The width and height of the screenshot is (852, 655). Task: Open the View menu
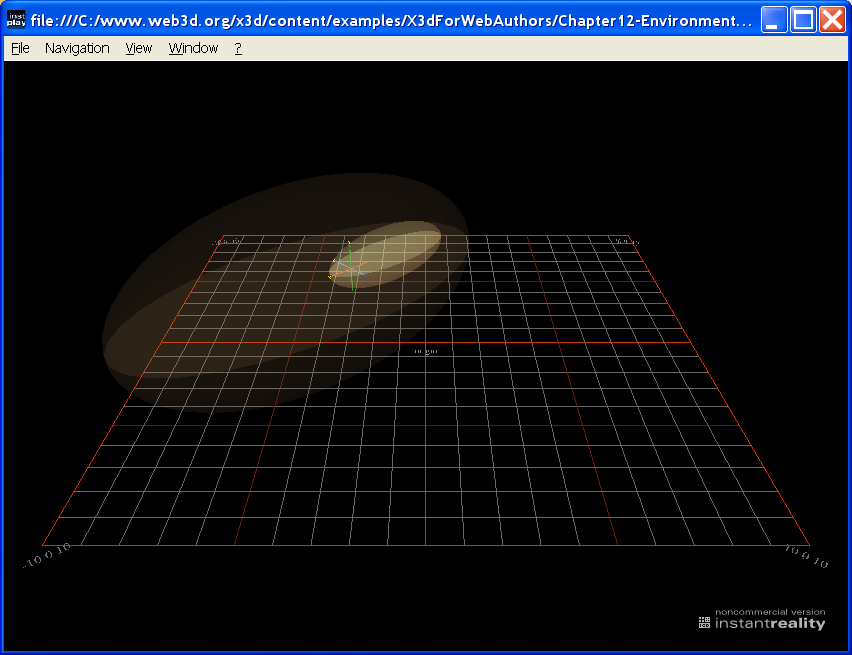click(138, 47)
